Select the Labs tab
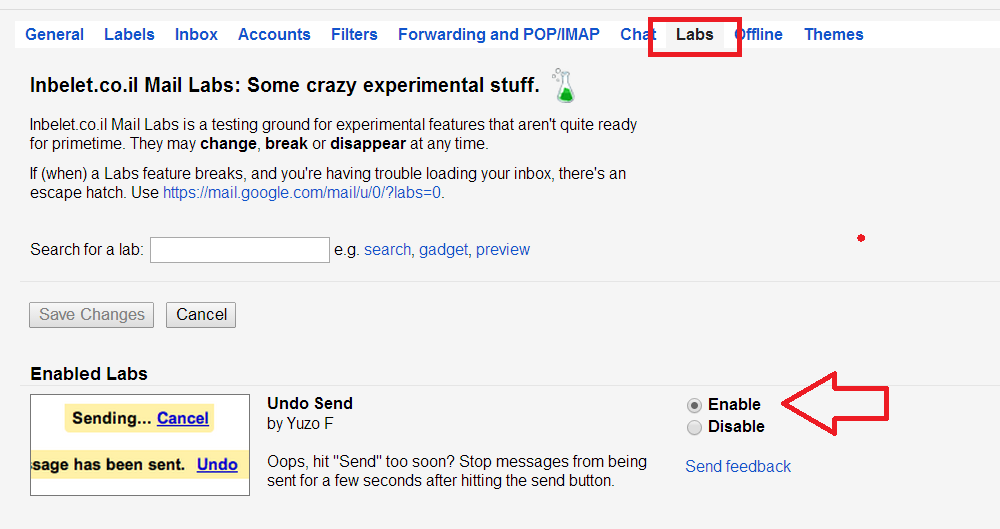This screenshot has width=1000, height=529. pyautogui.click(x=694, y=34)
